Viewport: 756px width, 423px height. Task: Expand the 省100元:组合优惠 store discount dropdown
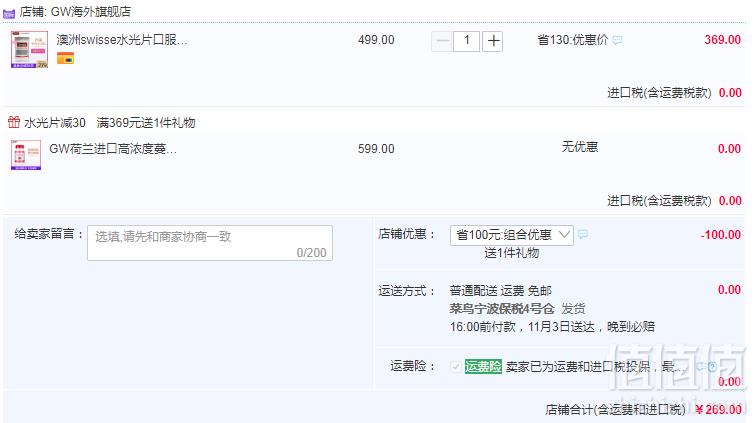click(x=512, y=235)
